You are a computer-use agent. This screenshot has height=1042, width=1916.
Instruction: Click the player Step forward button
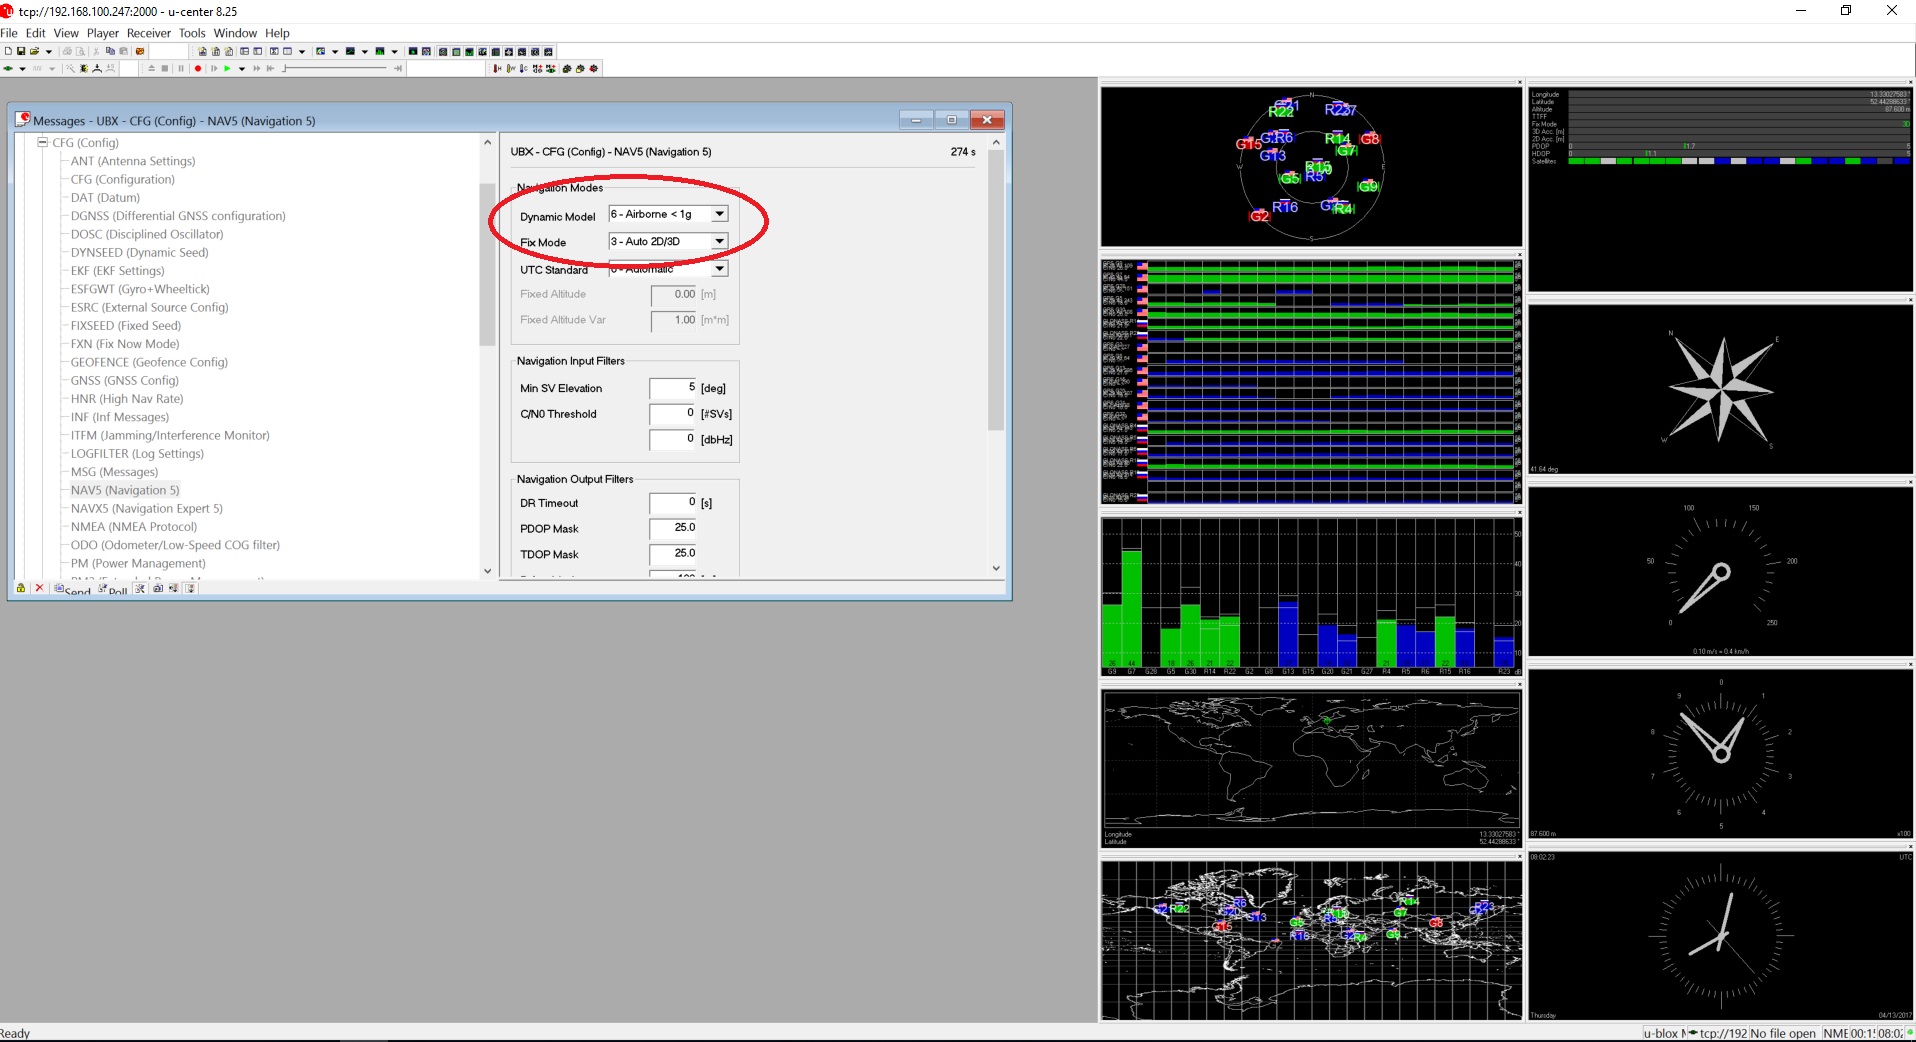click(x=214, y=68)
